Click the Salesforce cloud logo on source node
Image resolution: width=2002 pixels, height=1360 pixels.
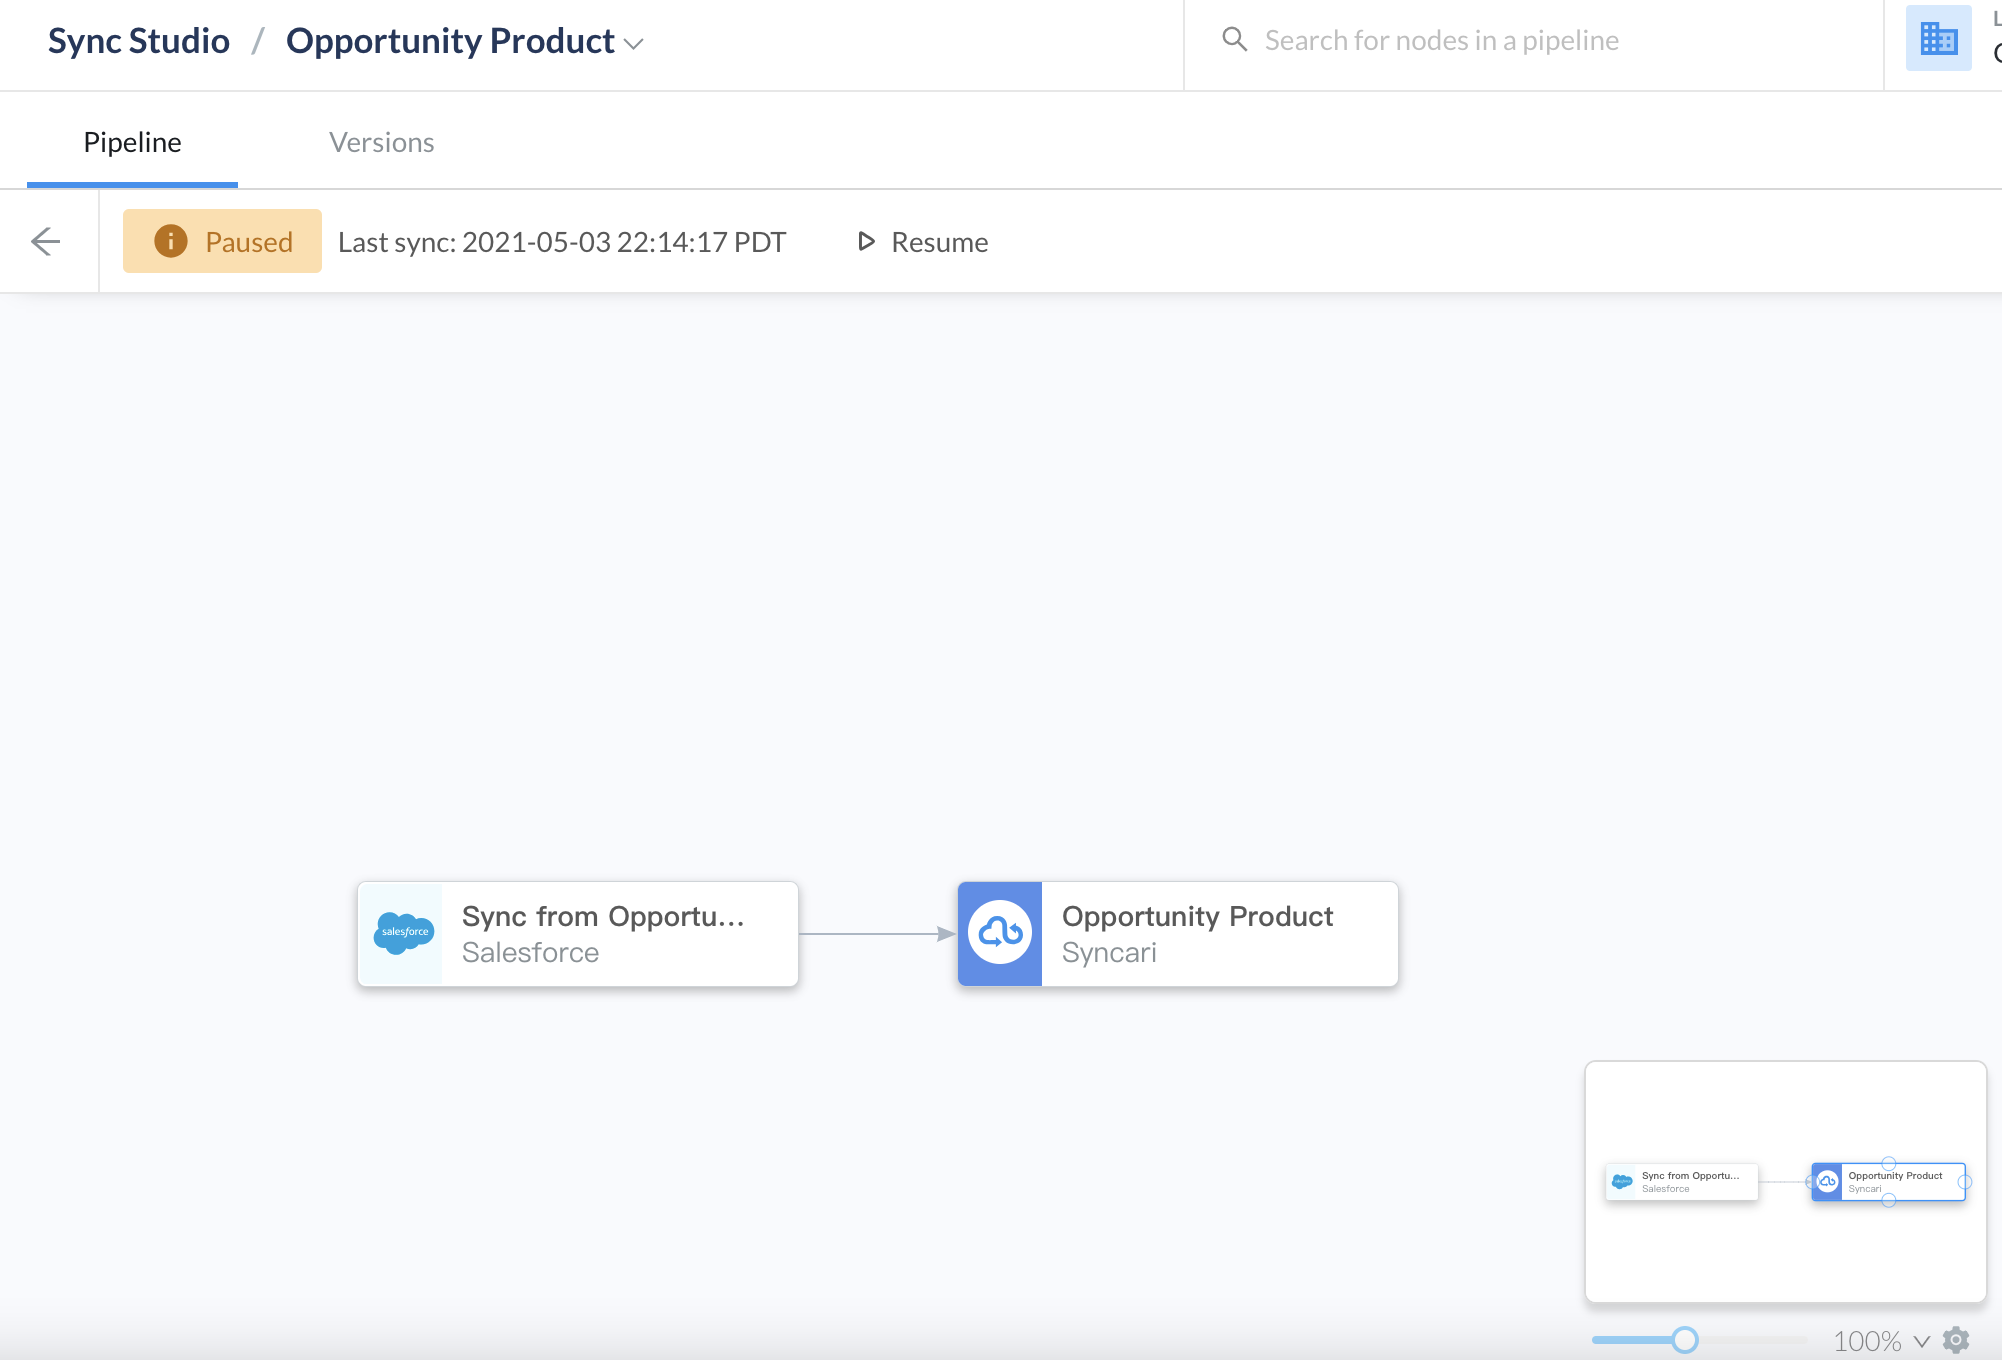coord(404,932)
